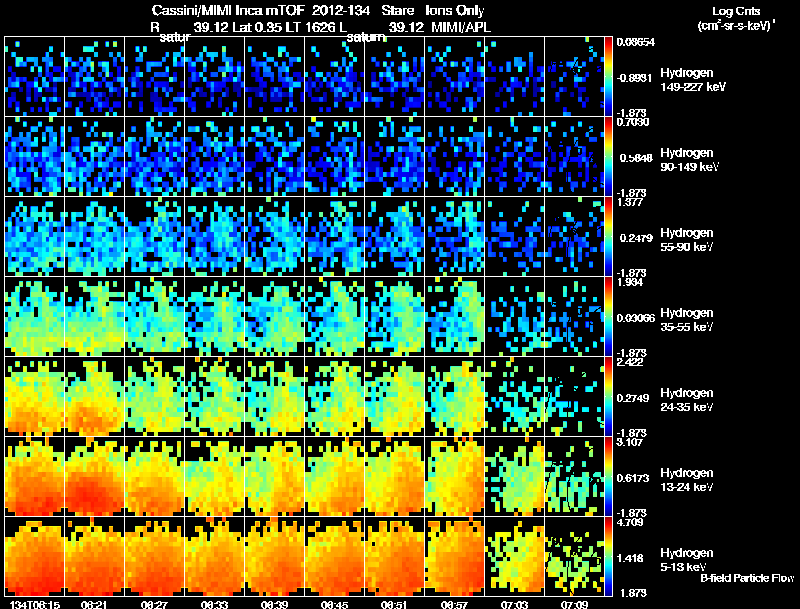Open the 5-13 keV panel at 06:21
800x609 pixels.
[94, 556]
